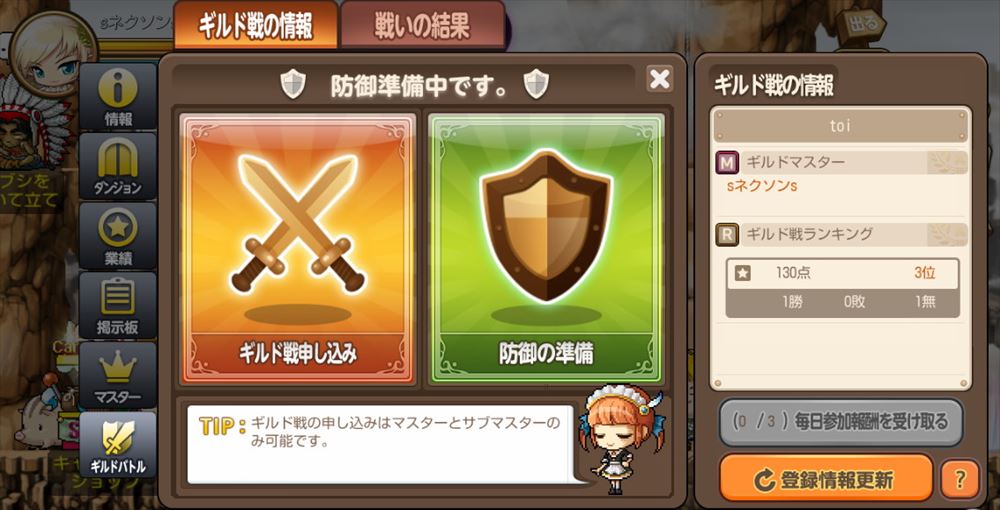Select the ダンジョン dungeon sidebar icon
This screenshot has height=510, width=1000.
coord(117,166)
